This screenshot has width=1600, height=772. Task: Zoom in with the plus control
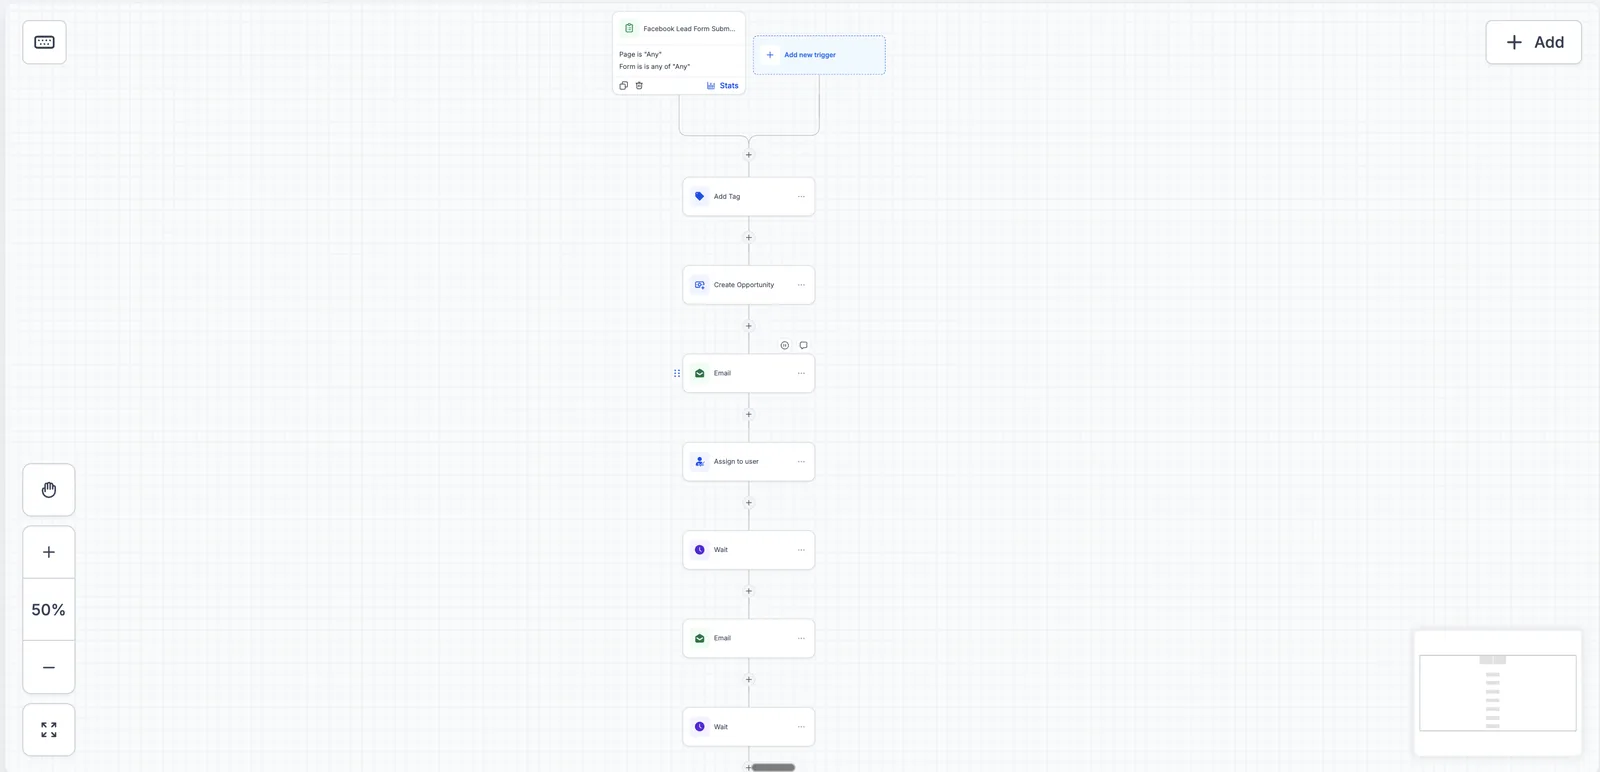coord(49,552)
